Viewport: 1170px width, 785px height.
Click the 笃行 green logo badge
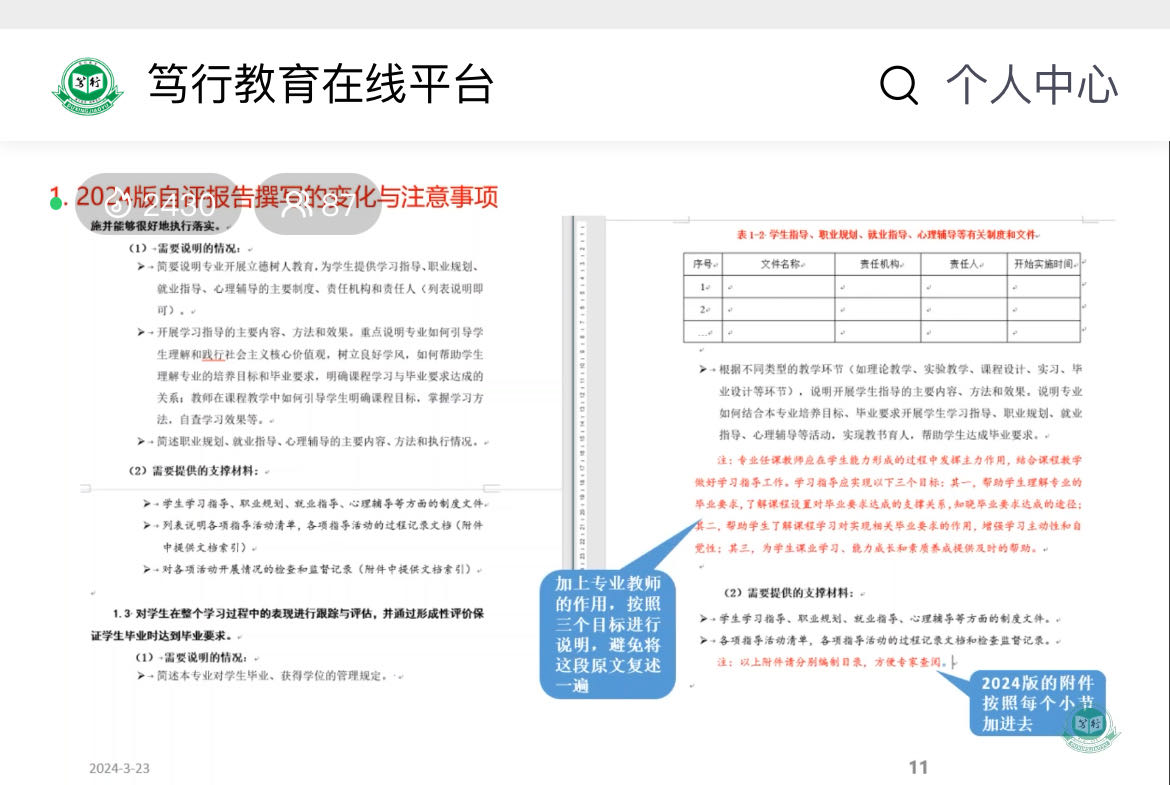tap(88, 85)
